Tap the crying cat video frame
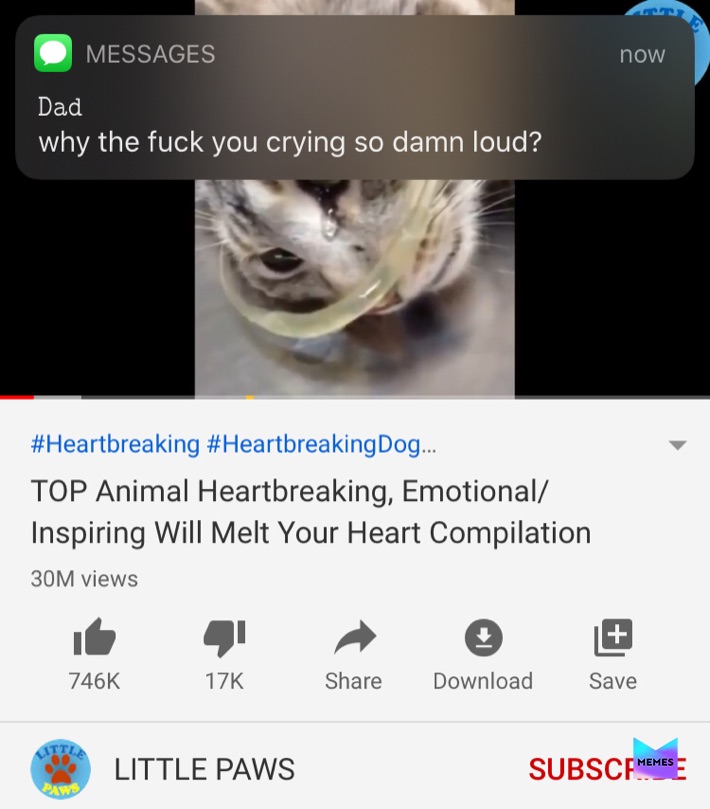 click(354, 287)
